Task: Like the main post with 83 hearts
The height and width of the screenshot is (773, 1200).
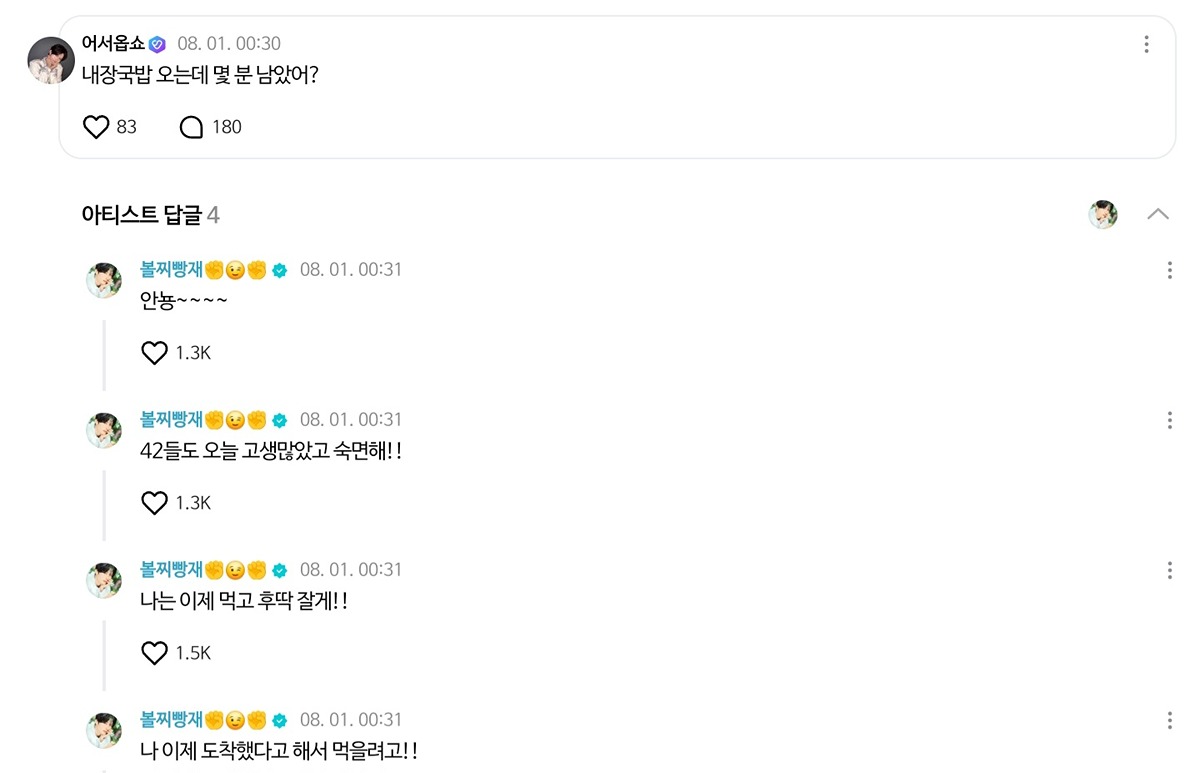Action: click(x=96, y=127)
